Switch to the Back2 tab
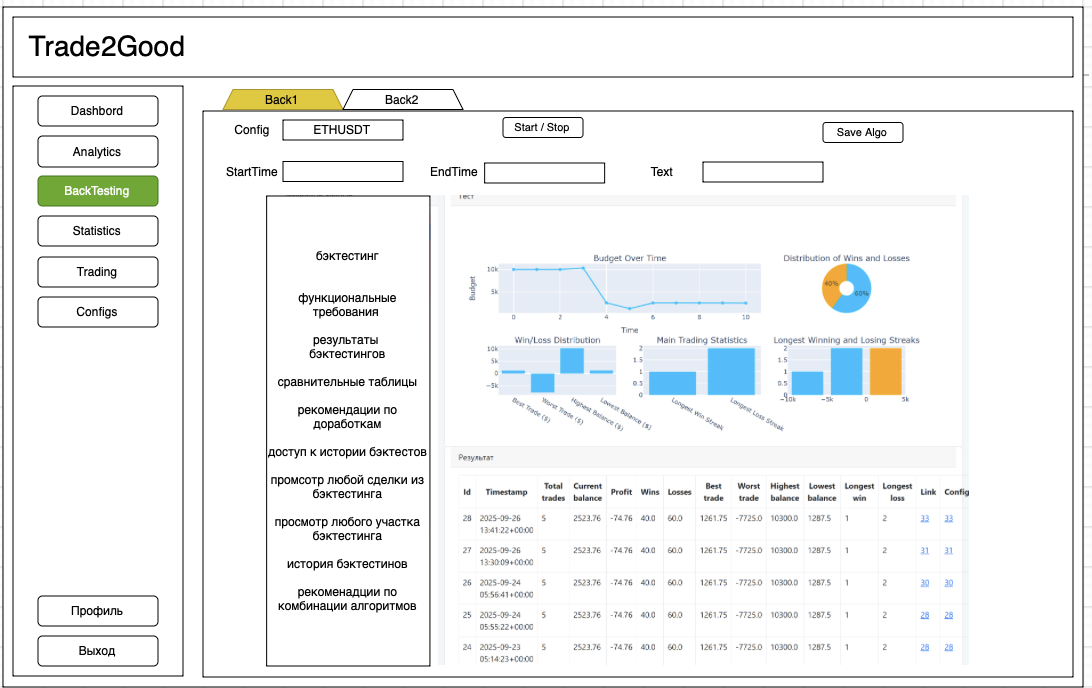Screen dimensions: 1092x688 pos(402,100)
